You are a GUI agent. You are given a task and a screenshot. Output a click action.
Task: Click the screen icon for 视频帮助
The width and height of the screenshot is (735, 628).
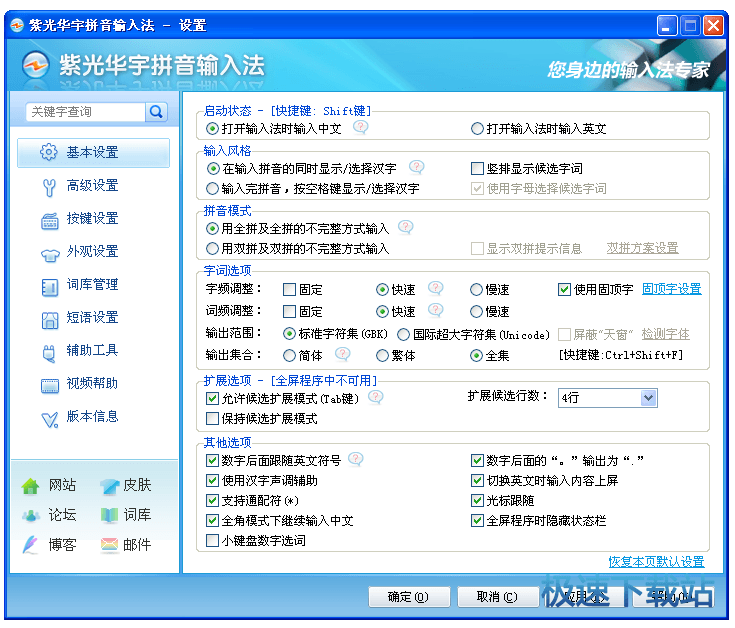50,386
